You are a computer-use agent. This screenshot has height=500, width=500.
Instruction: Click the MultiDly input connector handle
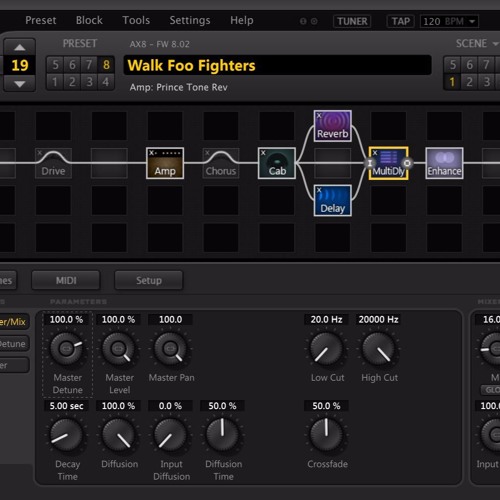pyautogui.click(x=370, y=163)
